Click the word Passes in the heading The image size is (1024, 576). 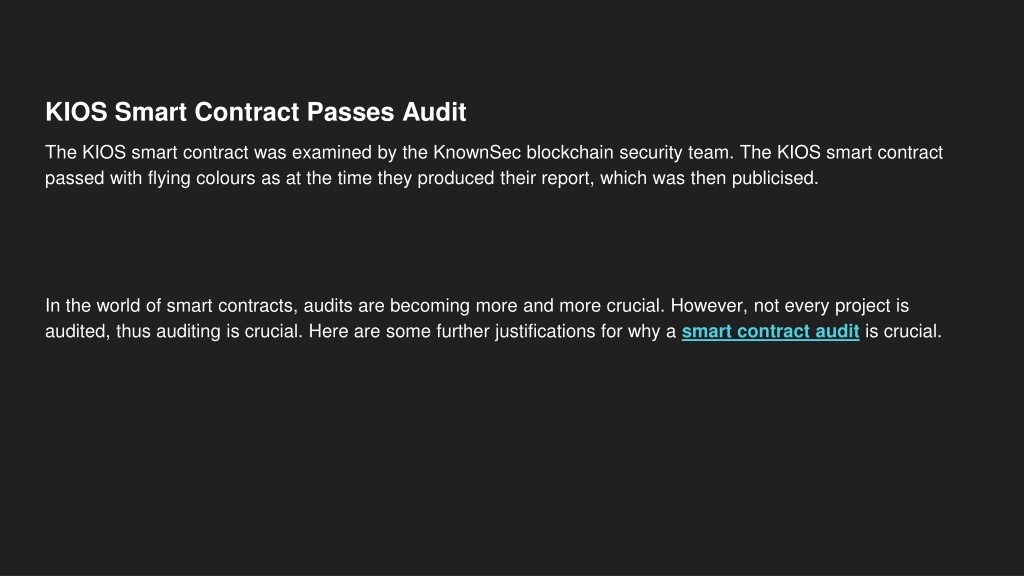click(x=351, y=112)
